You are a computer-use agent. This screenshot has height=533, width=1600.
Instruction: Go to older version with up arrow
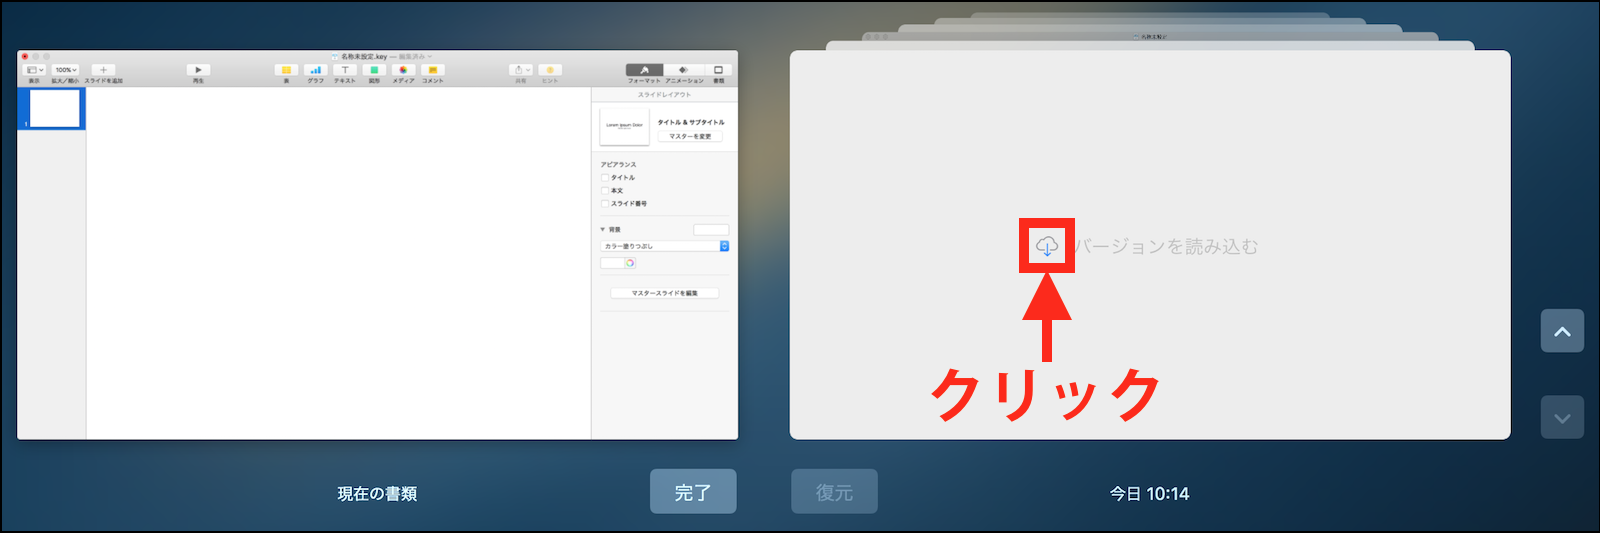pyautogui.click(x=1562, y=331)
